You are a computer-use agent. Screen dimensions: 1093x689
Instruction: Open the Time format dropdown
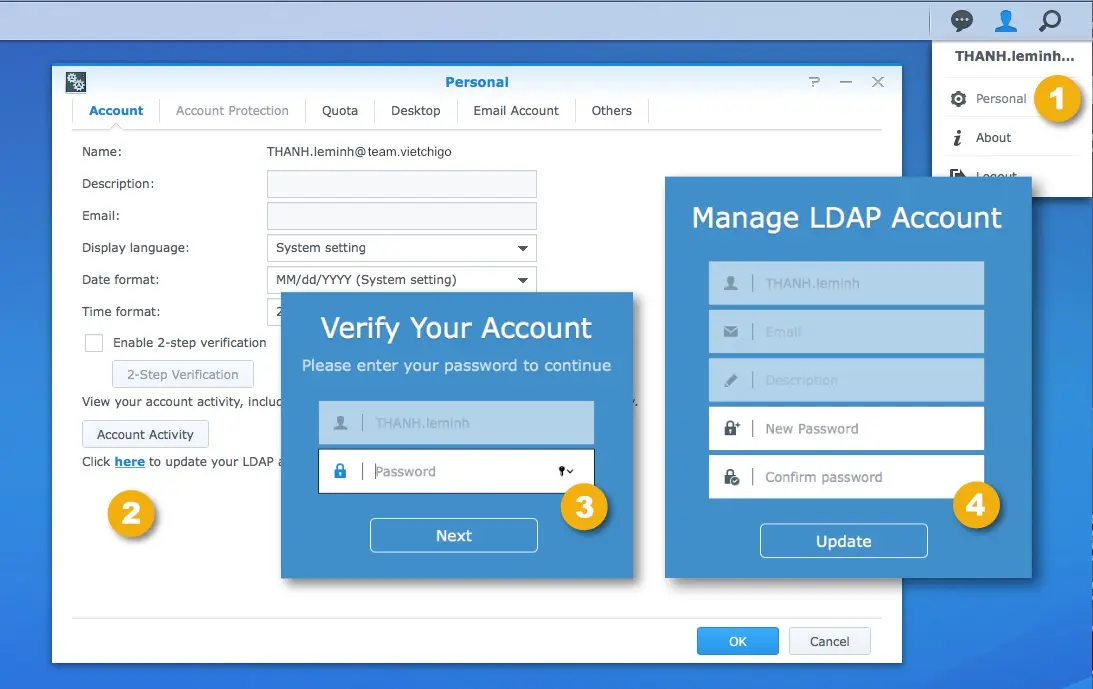[x=274, y=312]
